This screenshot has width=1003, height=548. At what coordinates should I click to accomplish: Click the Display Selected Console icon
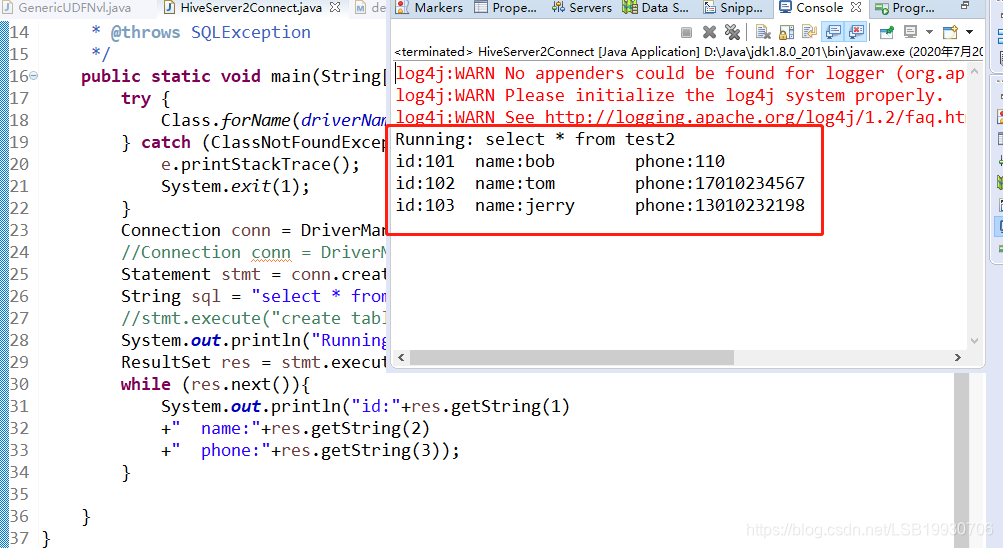(910, 32)
